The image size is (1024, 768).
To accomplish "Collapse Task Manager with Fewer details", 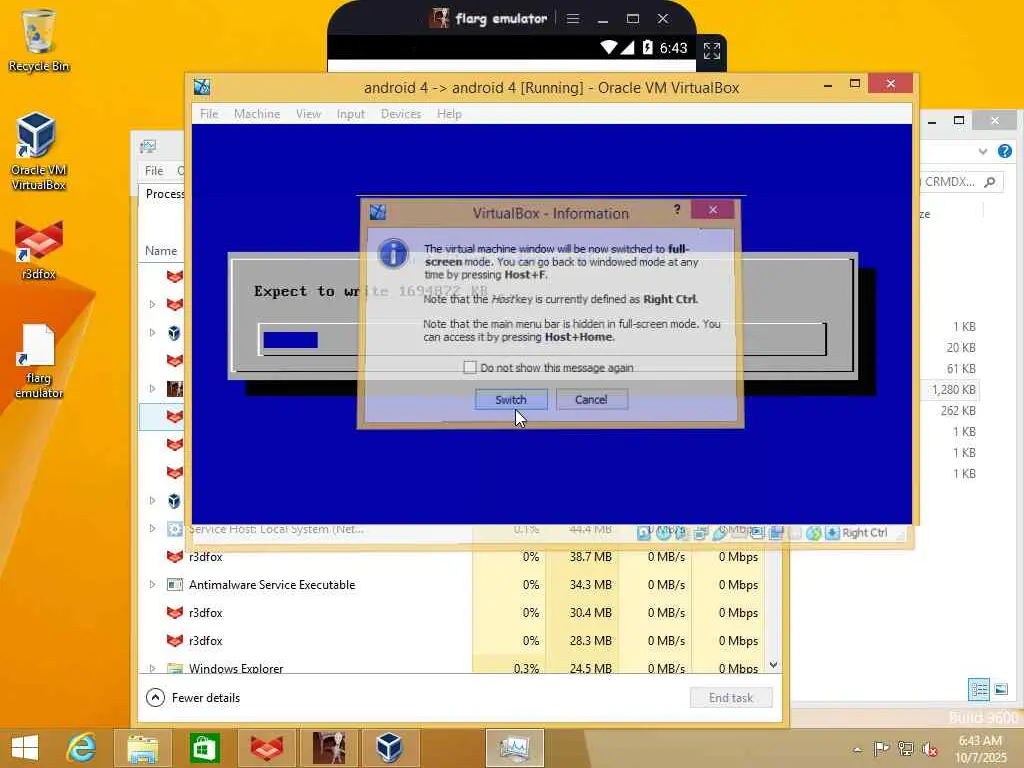I will (193, 697).
